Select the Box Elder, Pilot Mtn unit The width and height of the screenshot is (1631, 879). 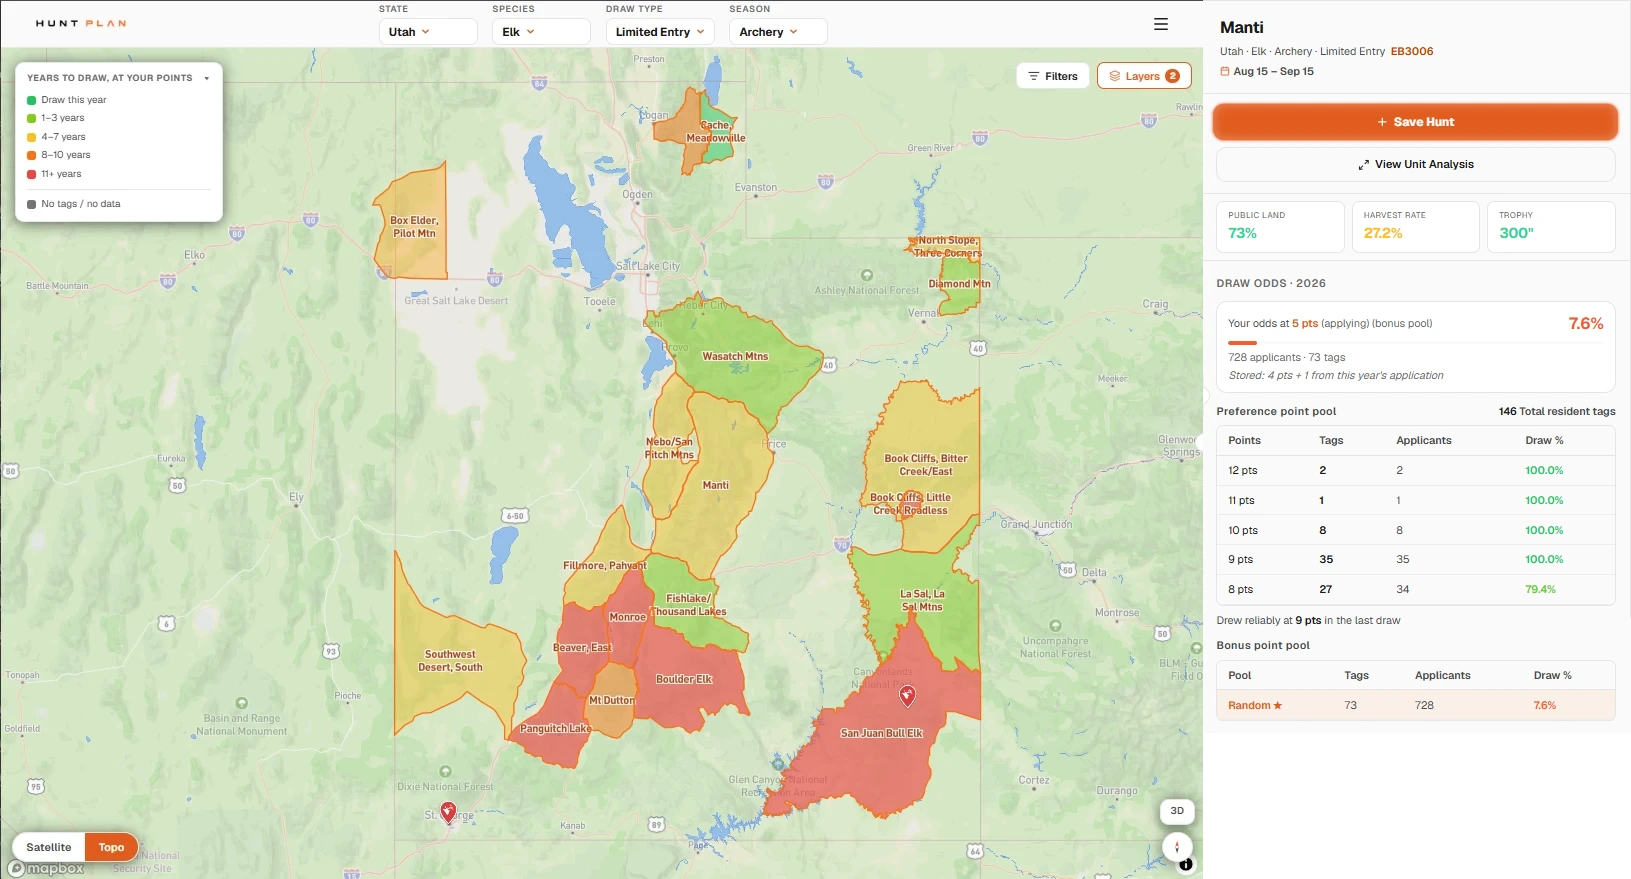tap(414, 227)
